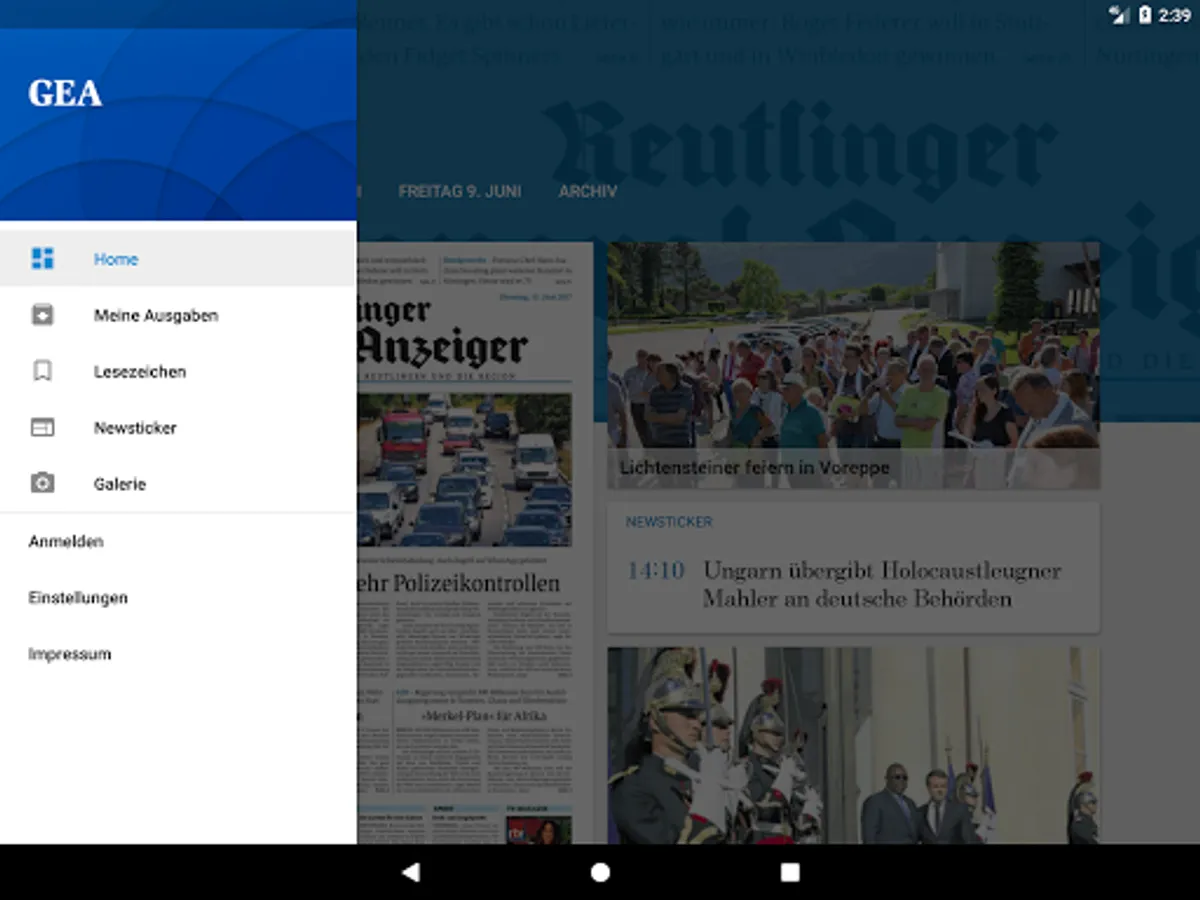Open Galerie menu entry
The image size is (1200, 900).
click(178, 483)
